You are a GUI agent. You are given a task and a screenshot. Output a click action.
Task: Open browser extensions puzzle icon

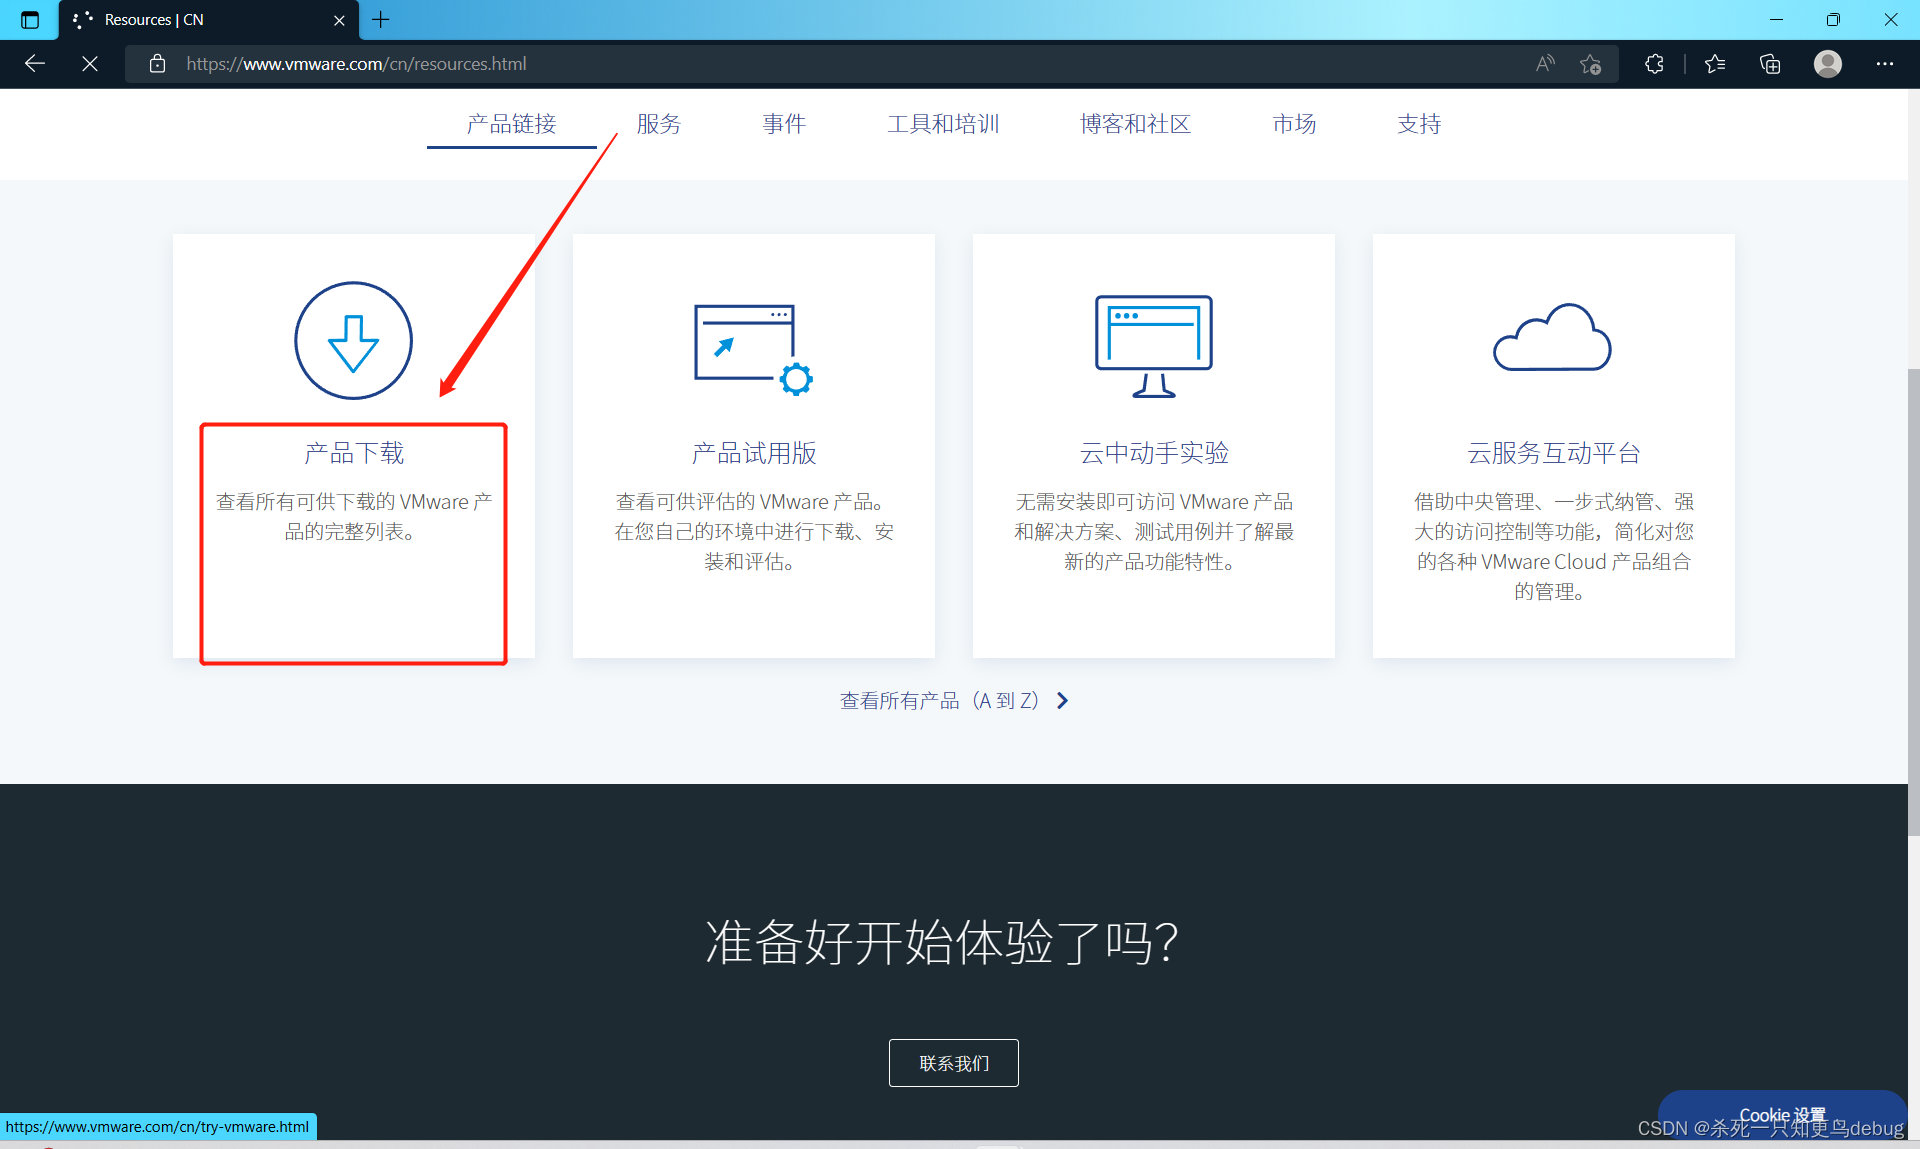[1654, 64]
